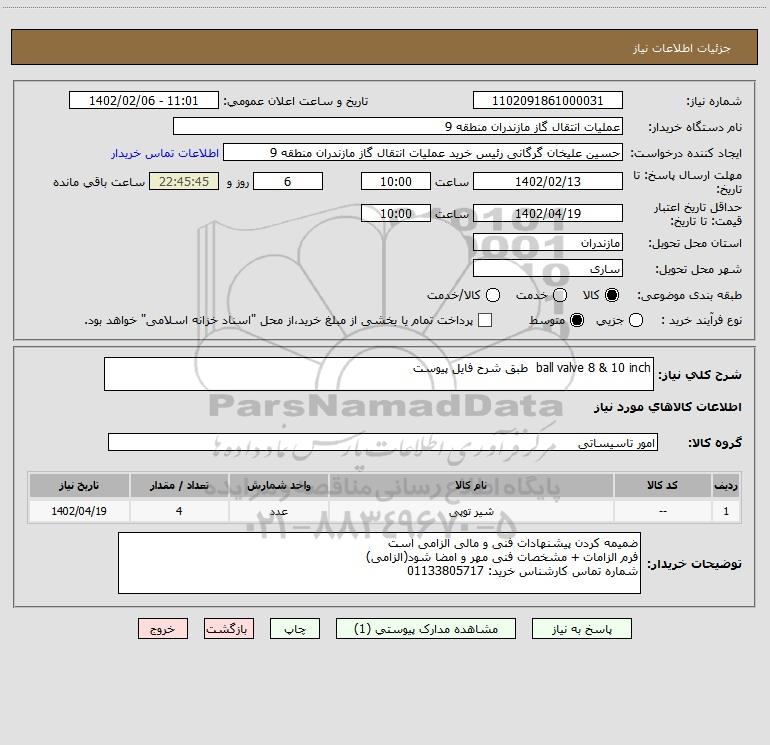This screenshot has height=745, width=770.
Task: Click the price validity time 10:00 field
Action: tap(396, 213)
